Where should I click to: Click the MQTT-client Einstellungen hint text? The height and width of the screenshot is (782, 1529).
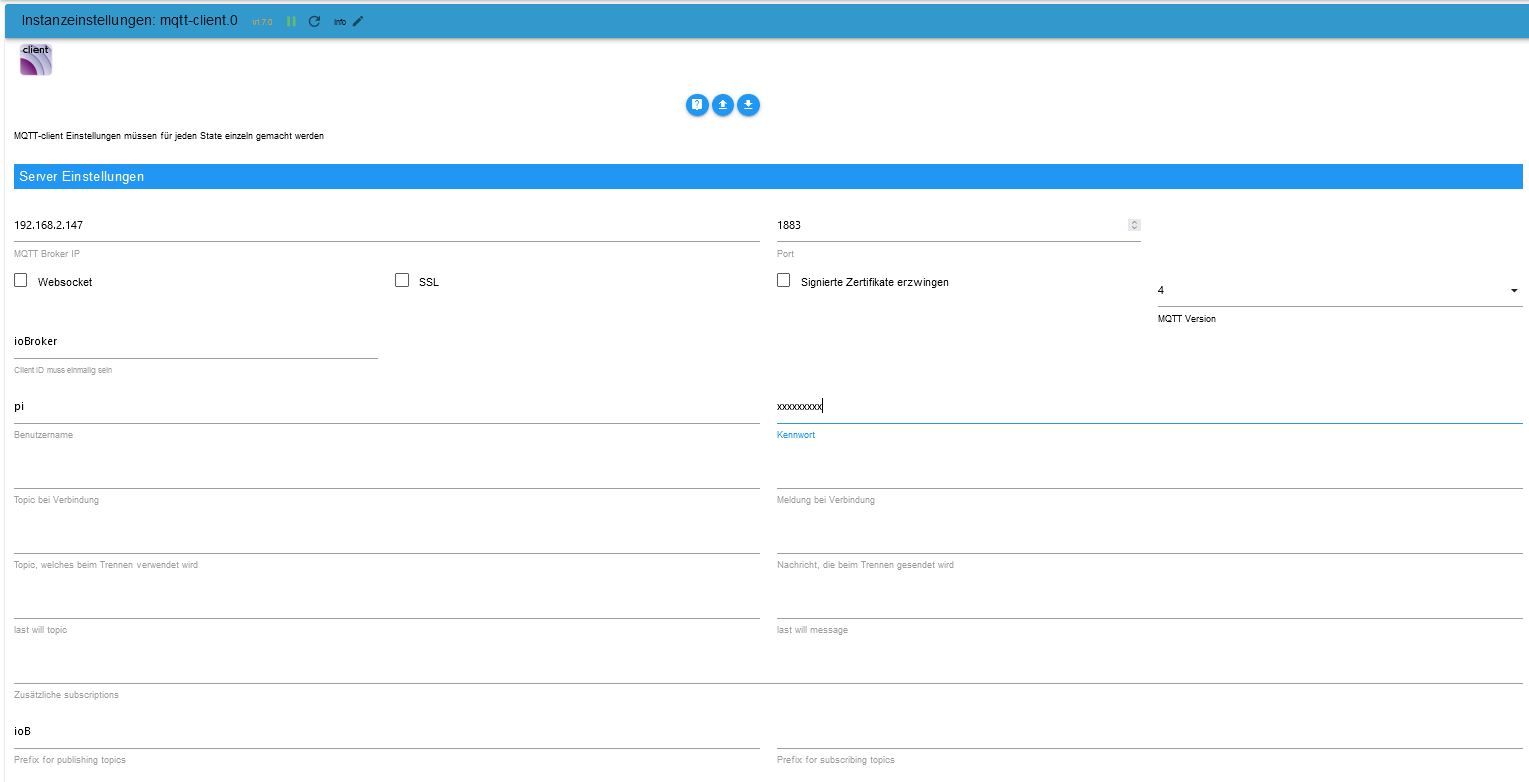coord(169,136)
